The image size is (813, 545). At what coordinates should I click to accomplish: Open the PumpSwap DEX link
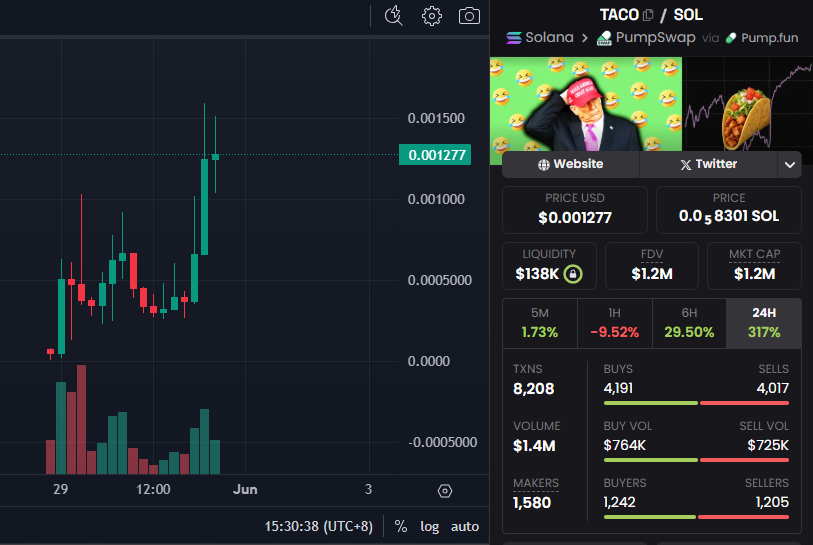pos(646,38)
